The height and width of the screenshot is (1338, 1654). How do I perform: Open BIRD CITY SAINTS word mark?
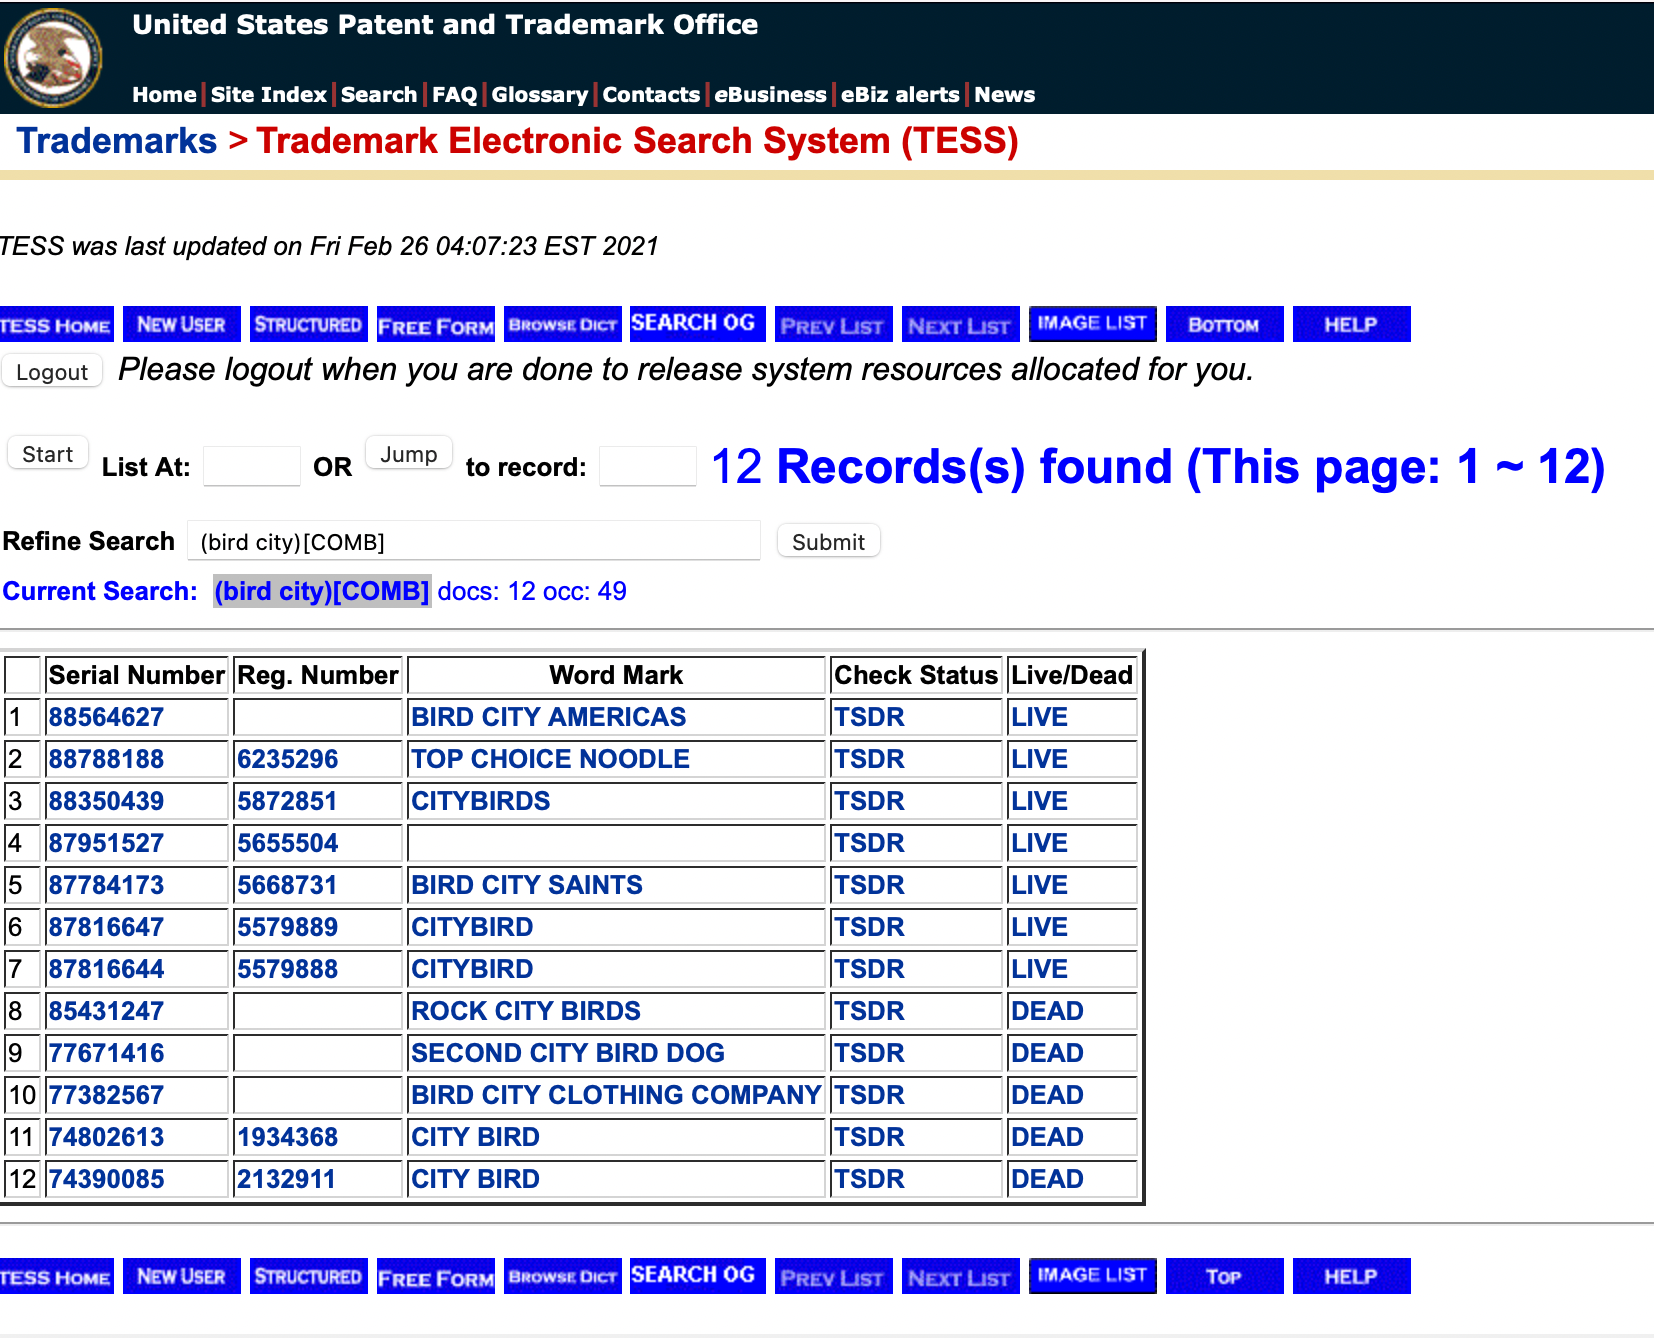coord(527,885)
